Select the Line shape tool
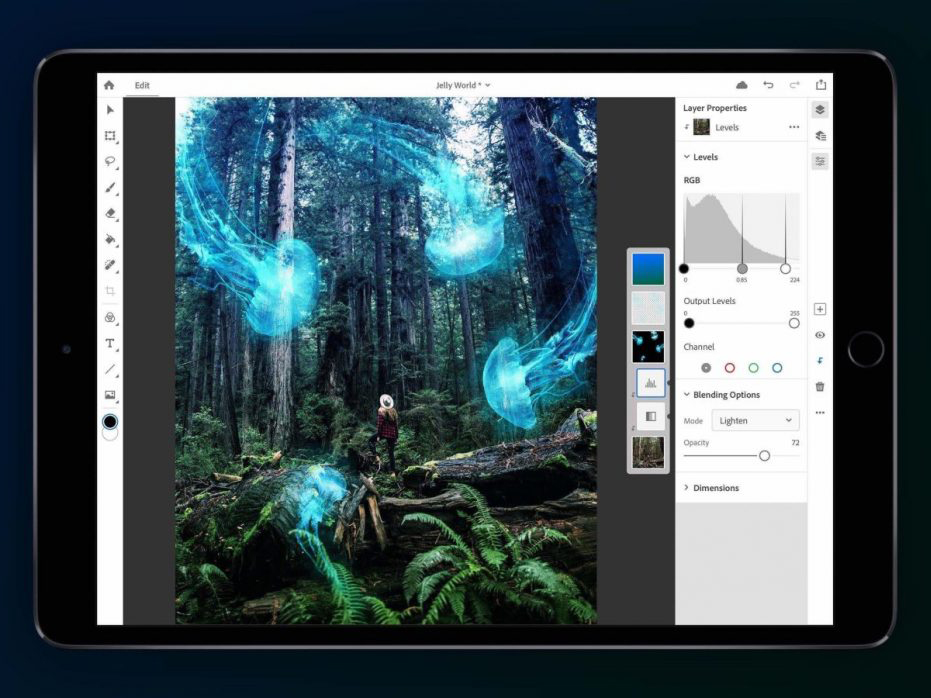The image size is (931, 698). (110, 369)
